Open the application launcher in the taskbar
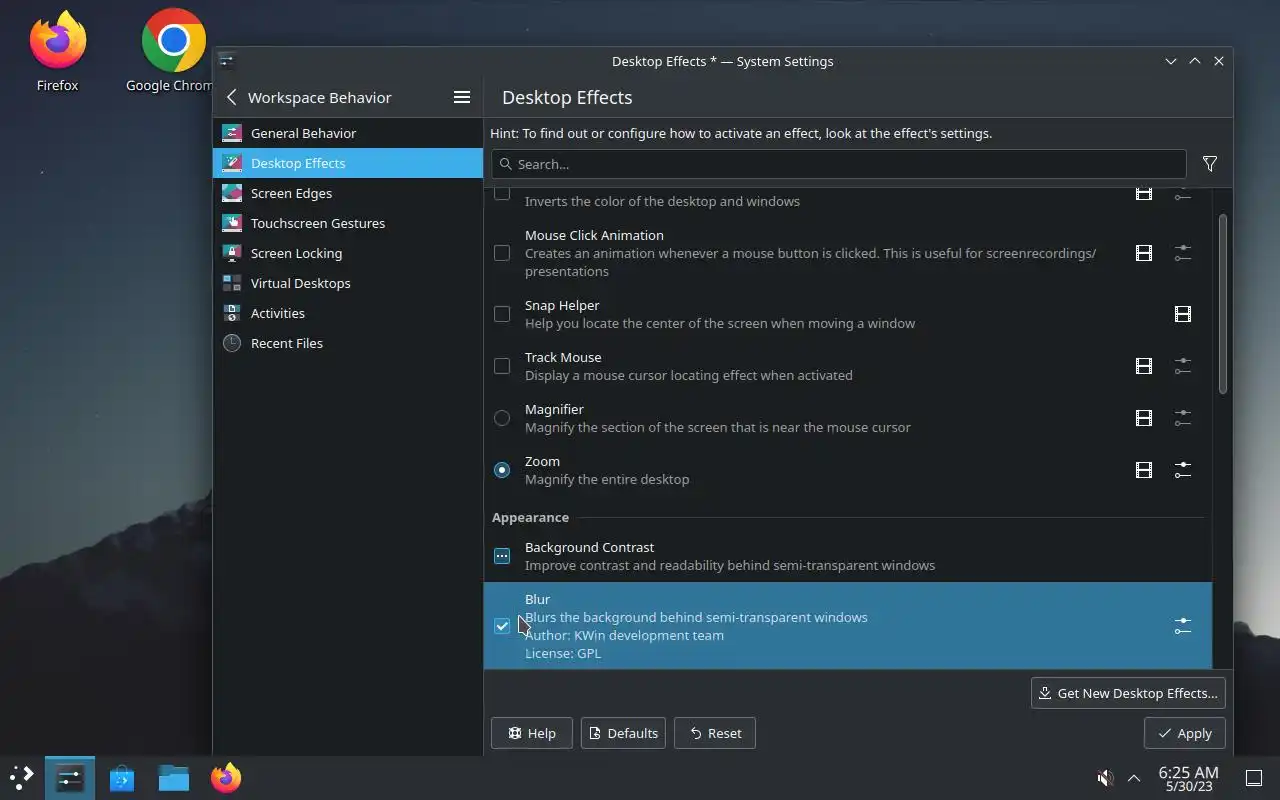1280x800 pixels. click(21, 777)
